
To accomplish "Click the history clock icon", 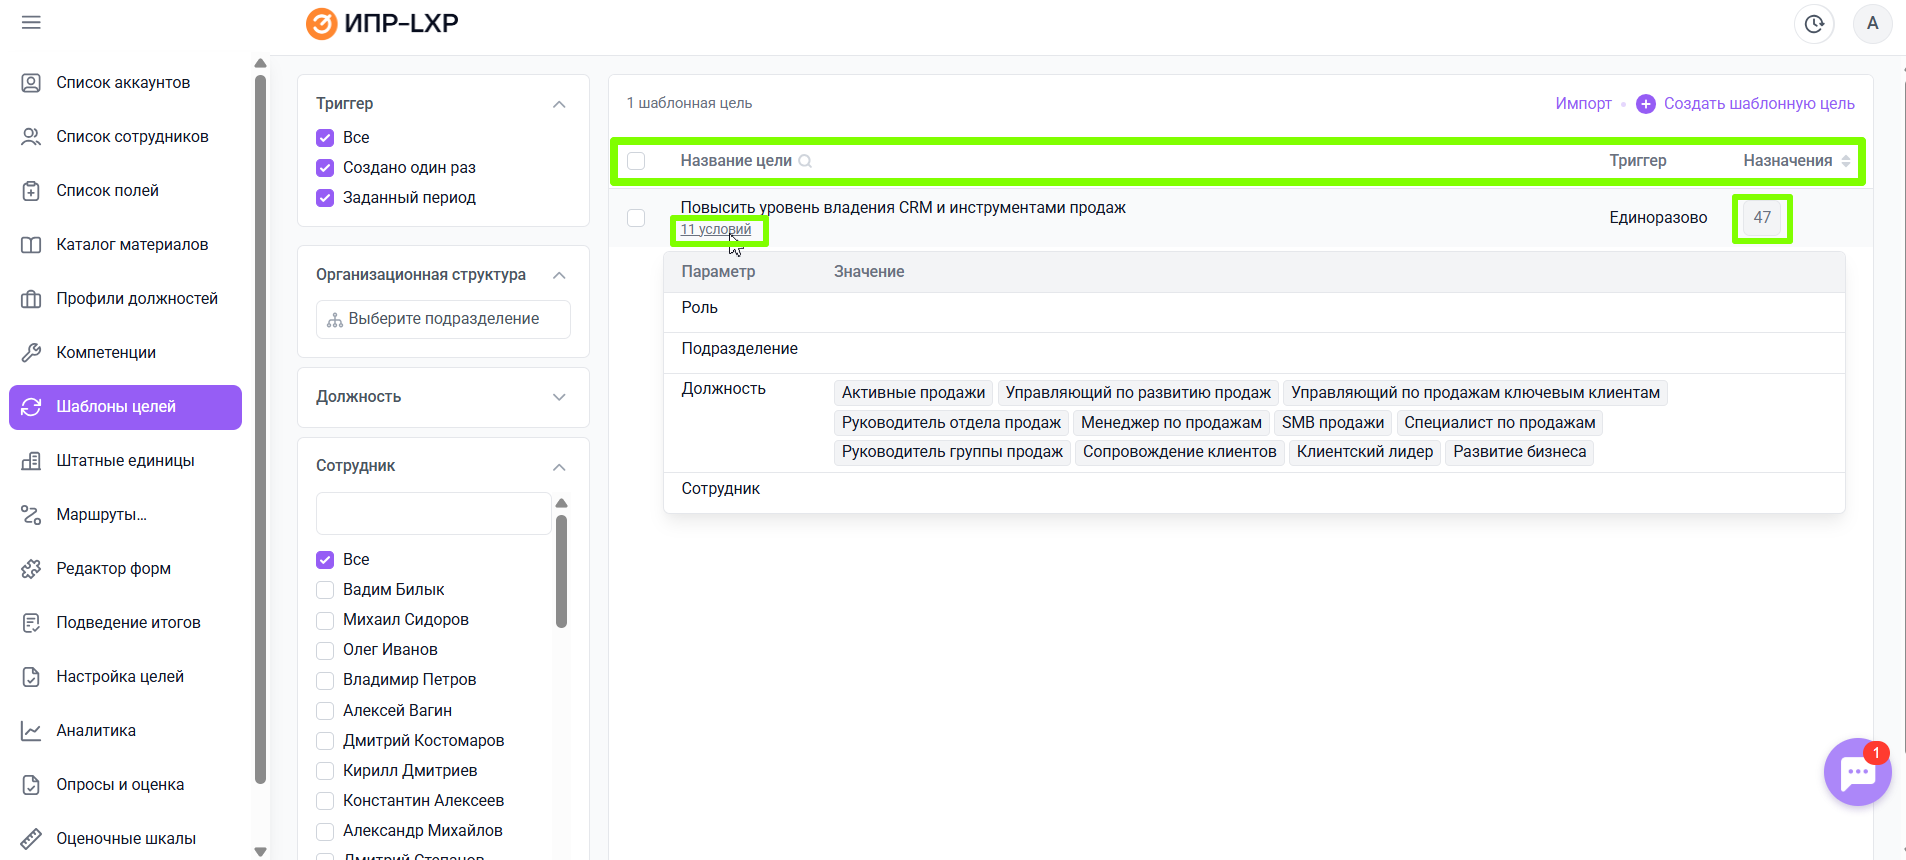I will pyautogui.click(x=1814, y=24).
